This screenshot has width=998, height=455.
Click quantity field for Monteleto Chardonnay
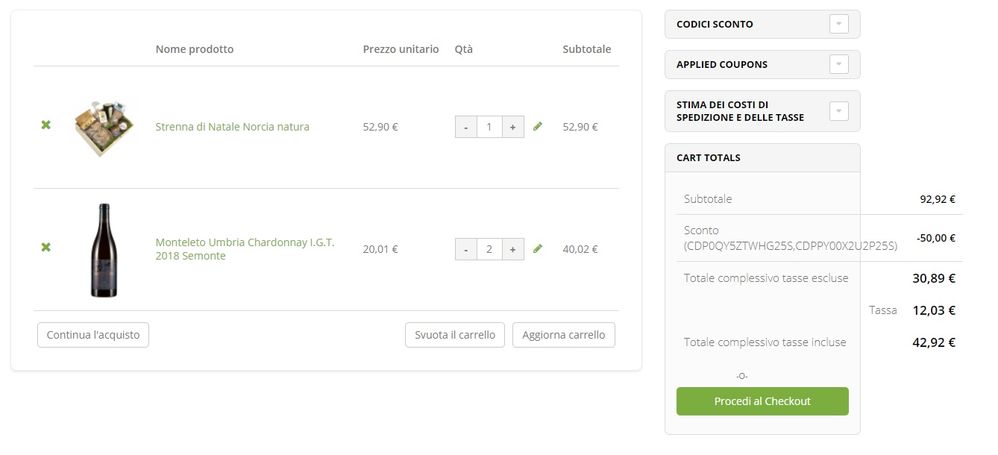click(488, 249)
